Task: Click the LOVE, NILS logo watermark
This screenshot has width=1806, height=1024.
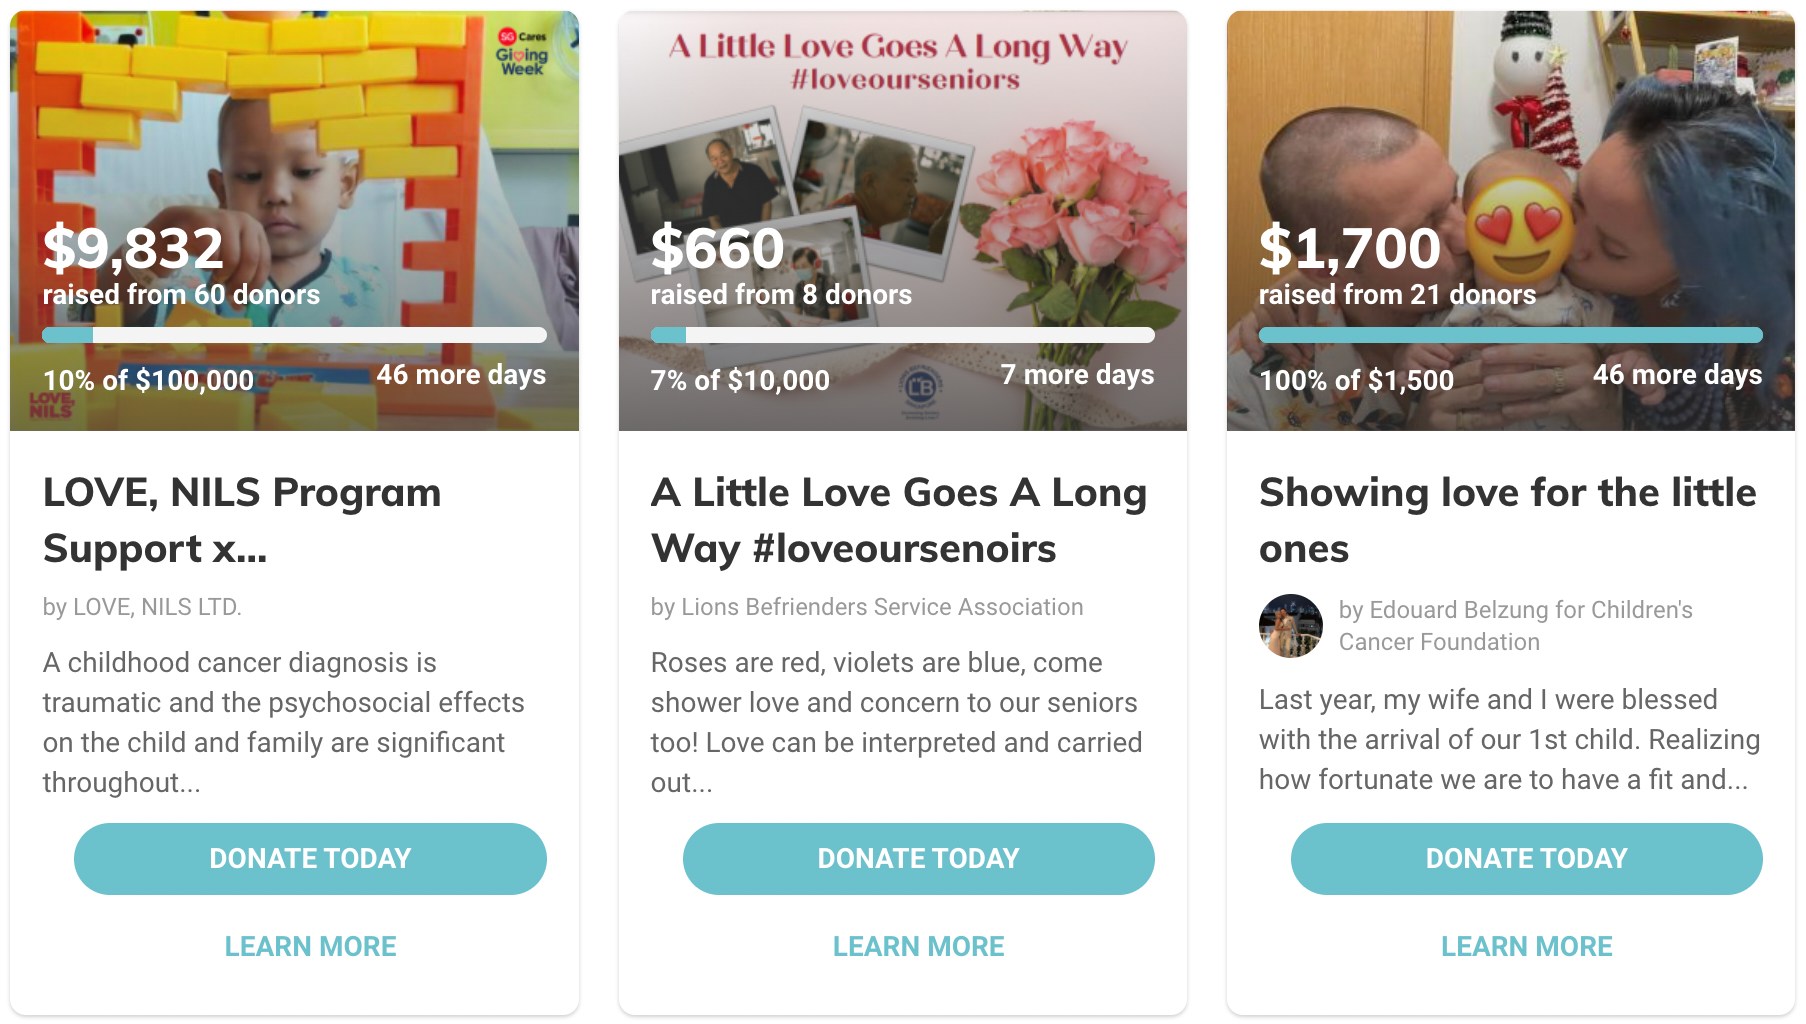Action: click(50, 405)
